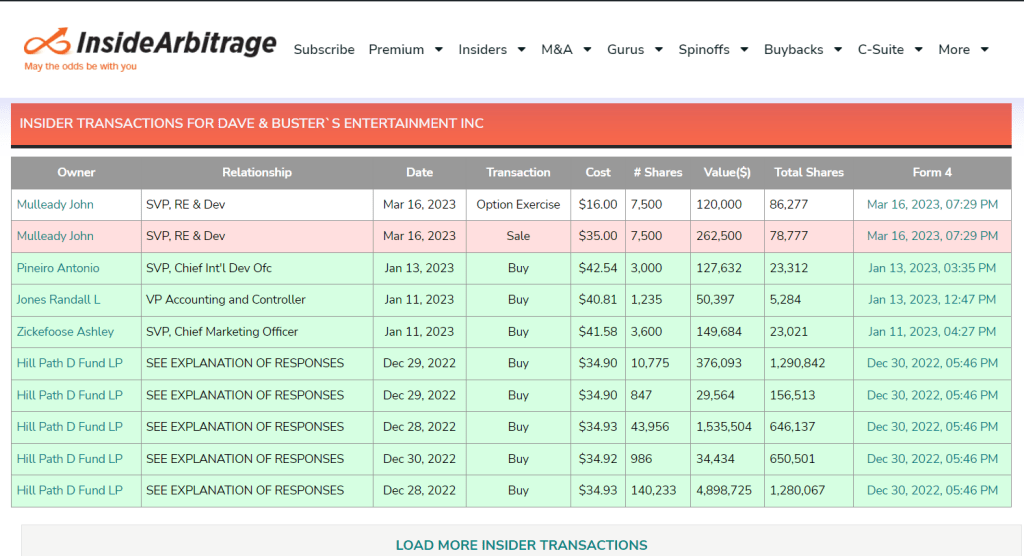
Task: Load more insider transactions
Action: (521, 545)
